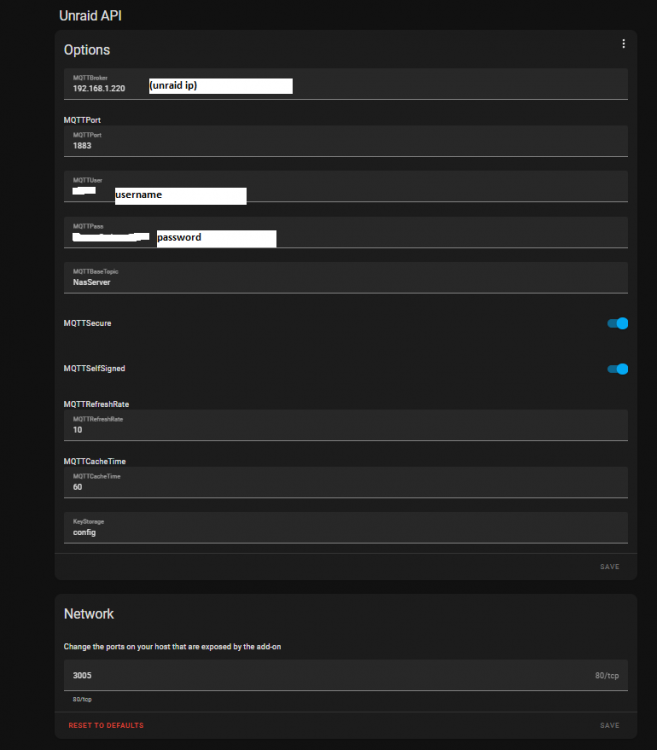657x750 pixels.
Task: Click Reset to Defaults in Network
Action: [x=106, y=726]
